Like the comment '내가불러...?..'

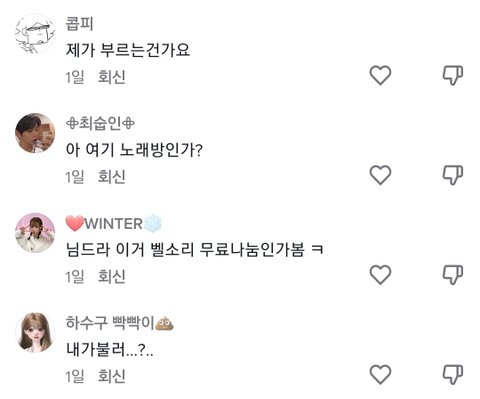click(x=380, y=374)
